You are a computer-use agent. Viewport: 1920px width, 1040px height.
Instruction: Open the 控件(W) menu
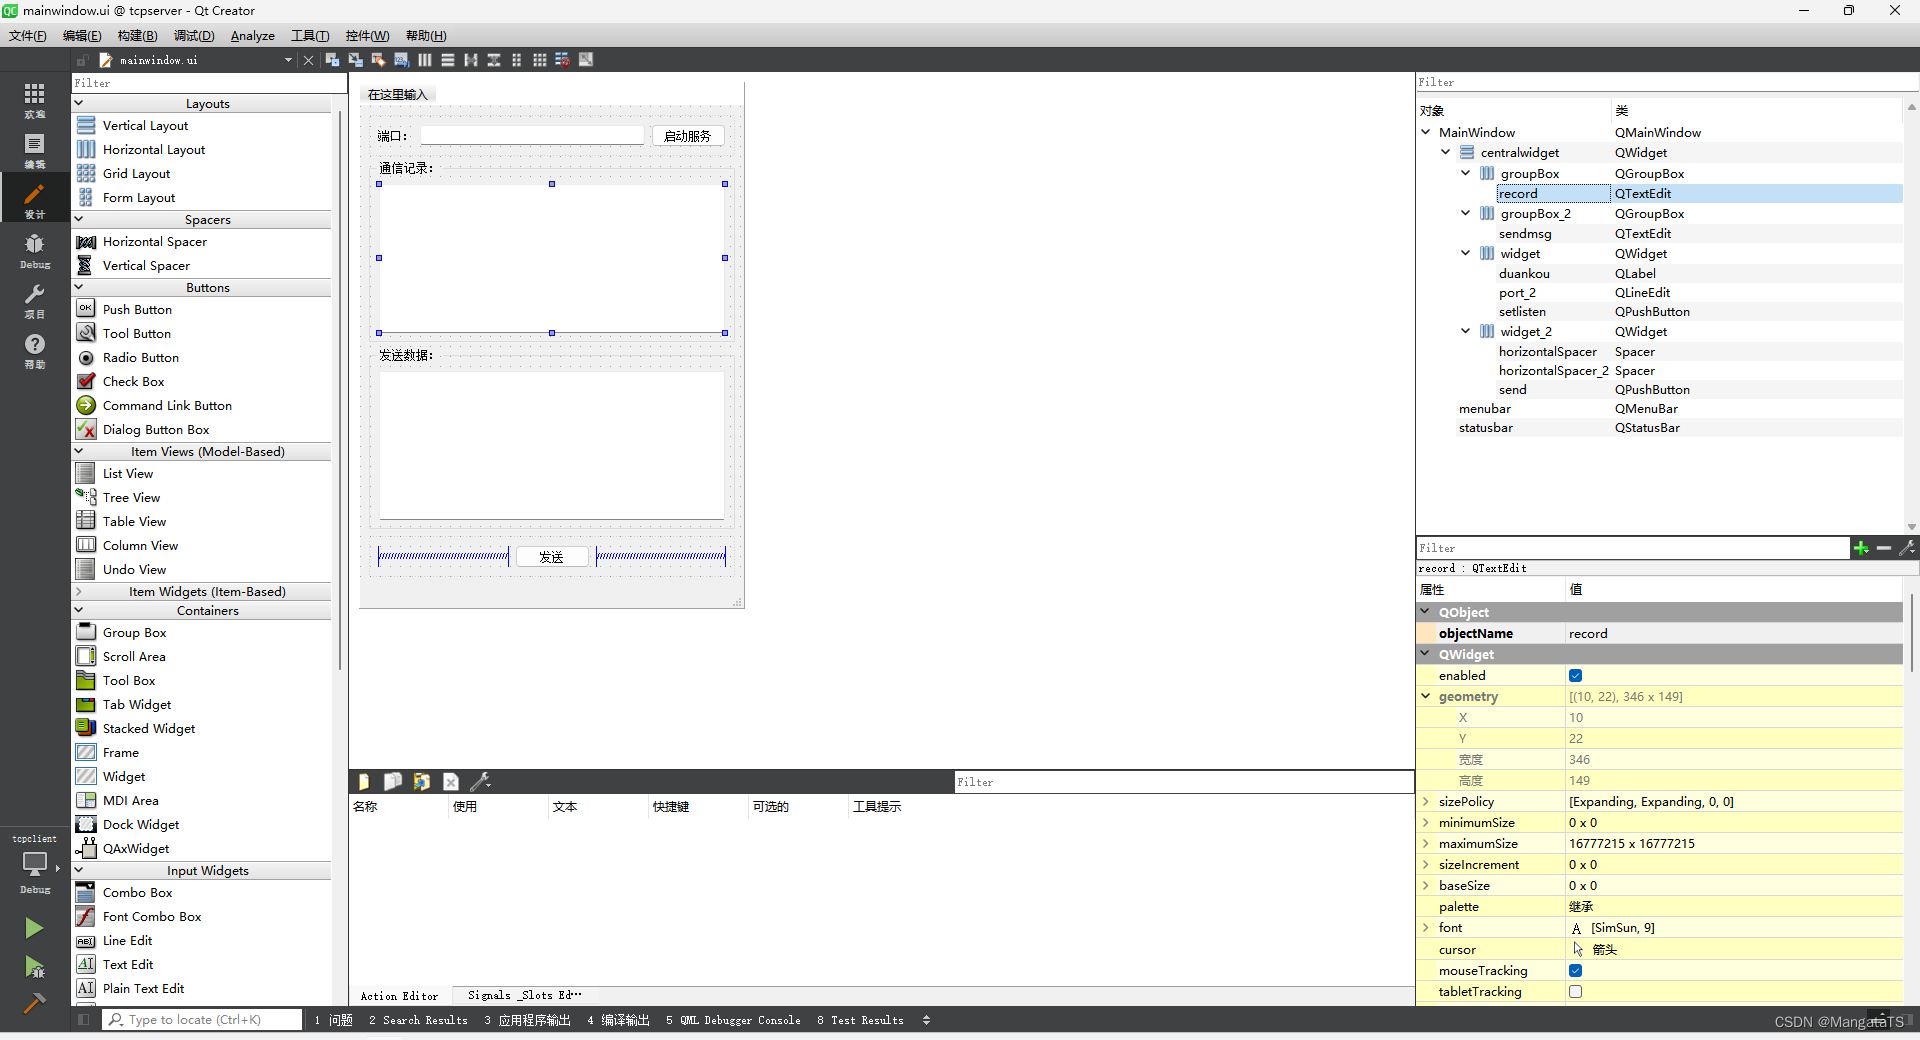click(x=367, y=36)
